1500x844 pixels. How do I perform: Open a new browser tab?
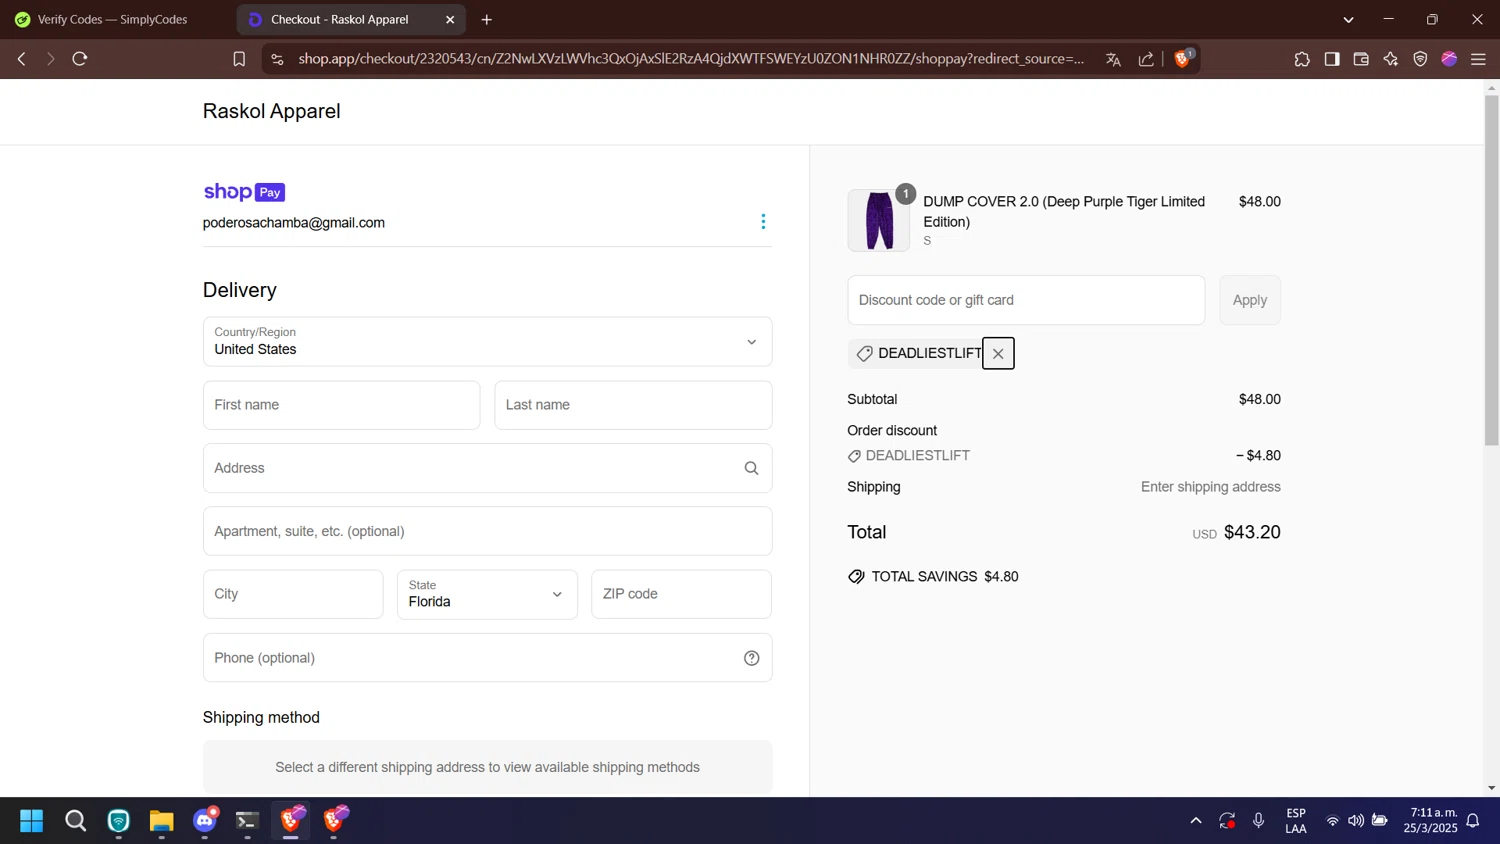click(x=487, y=19)
